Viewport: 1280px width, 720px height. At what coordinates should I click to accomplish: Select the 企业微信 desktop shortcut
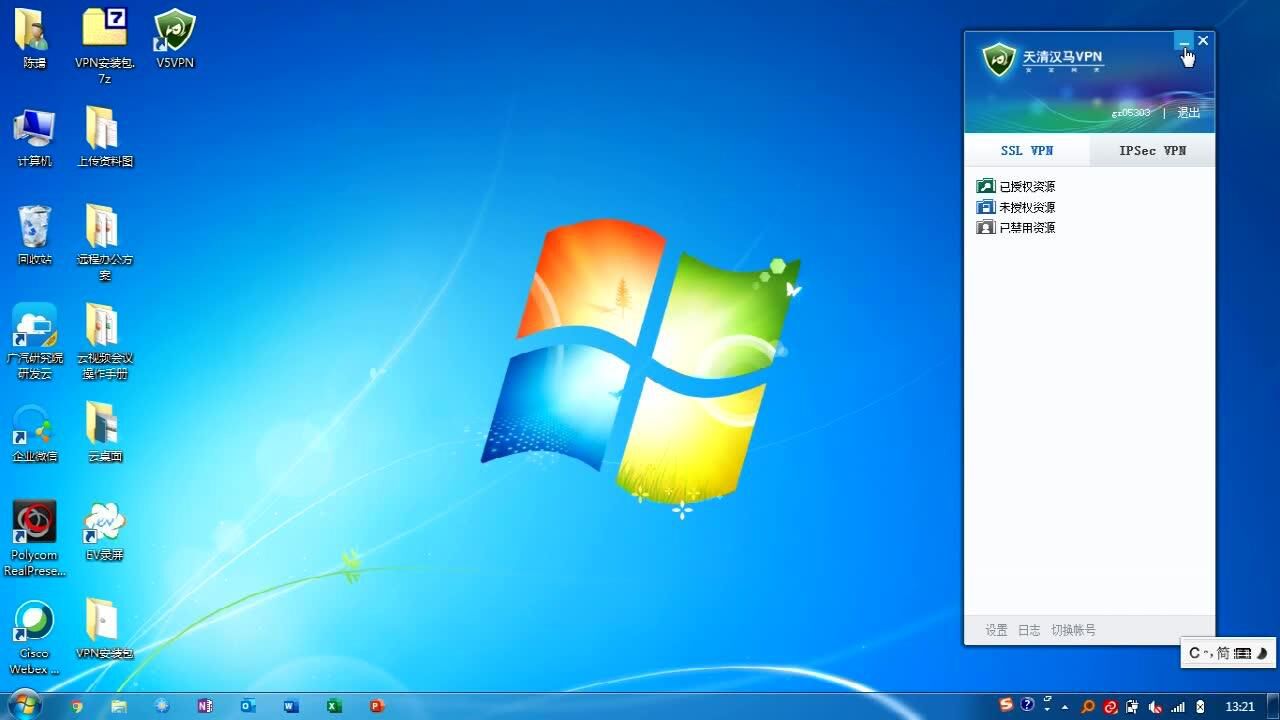tap(35, 433)
